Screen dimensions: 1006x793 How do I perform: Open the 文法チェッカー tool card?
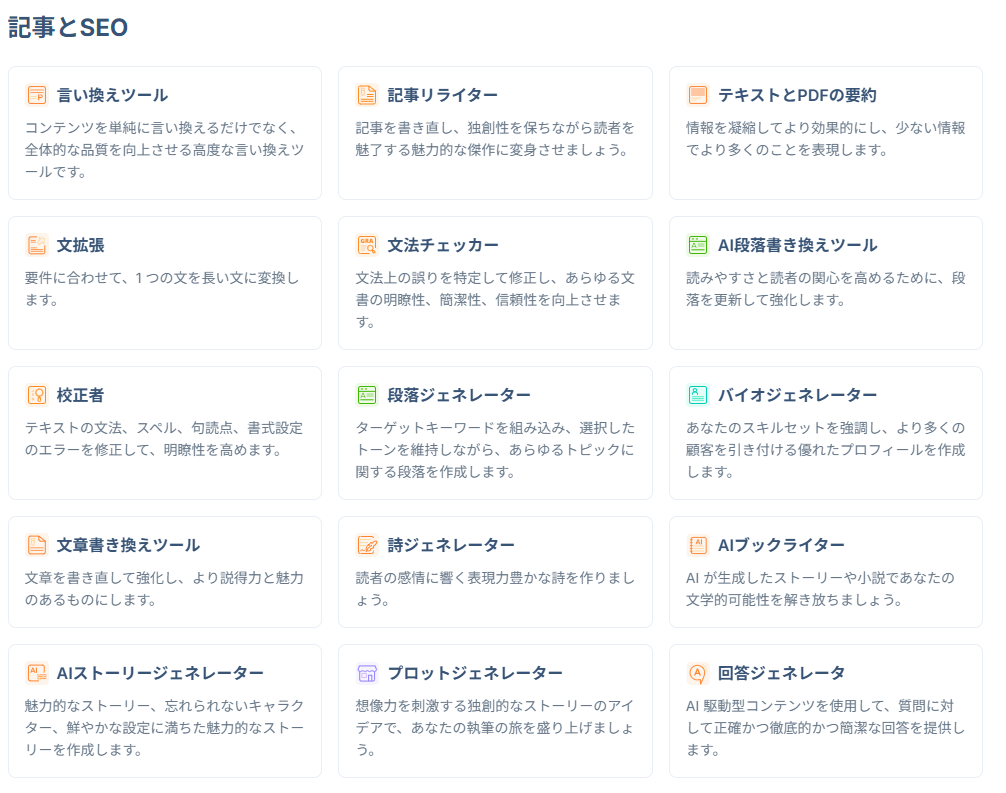(496, 281)
